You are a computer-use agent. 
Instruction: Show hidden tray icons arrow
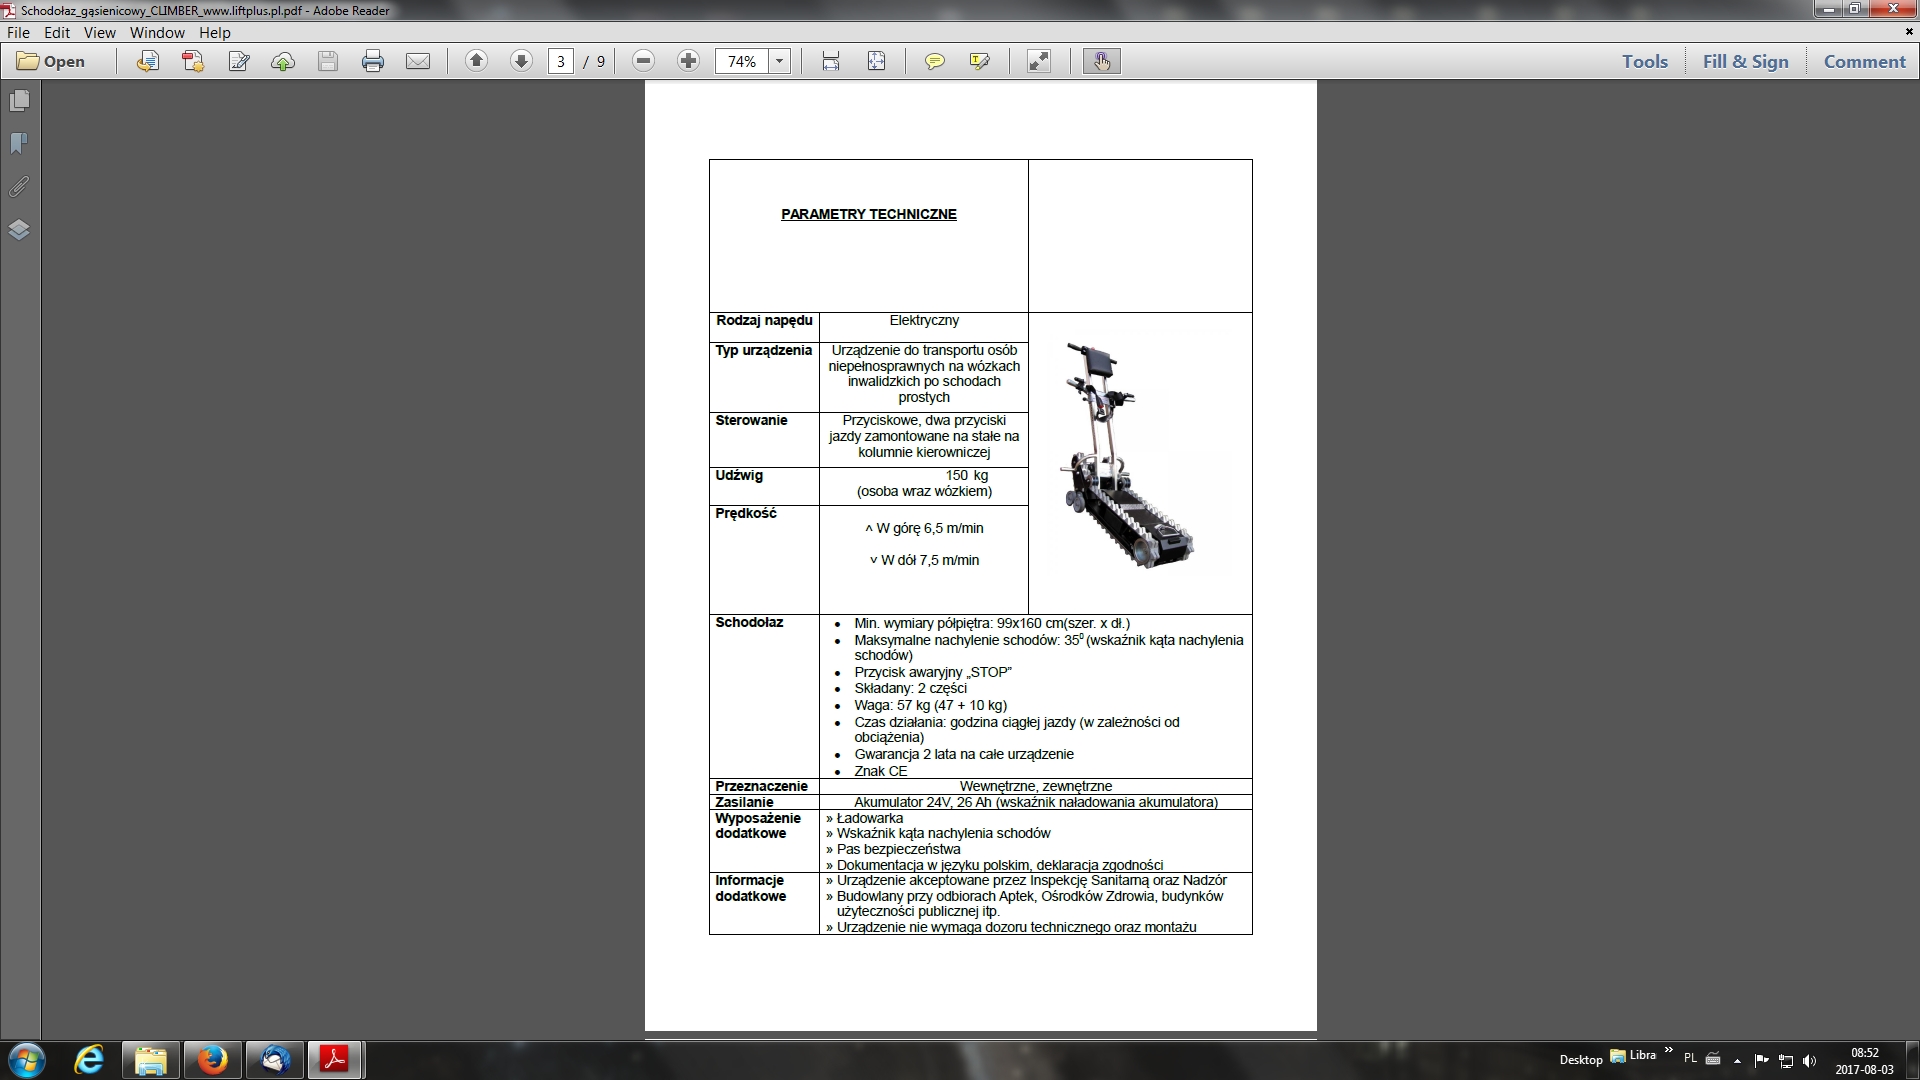1737,1060
